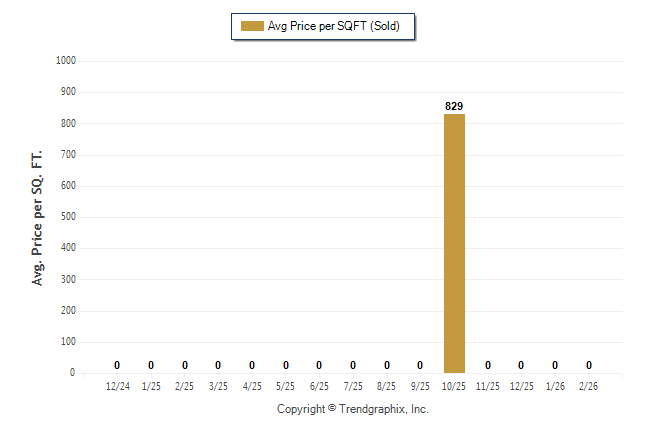This screenshot has height=434, width=646.
Task: Click the zero value above 9/25
Action: (x=420, y=365)
